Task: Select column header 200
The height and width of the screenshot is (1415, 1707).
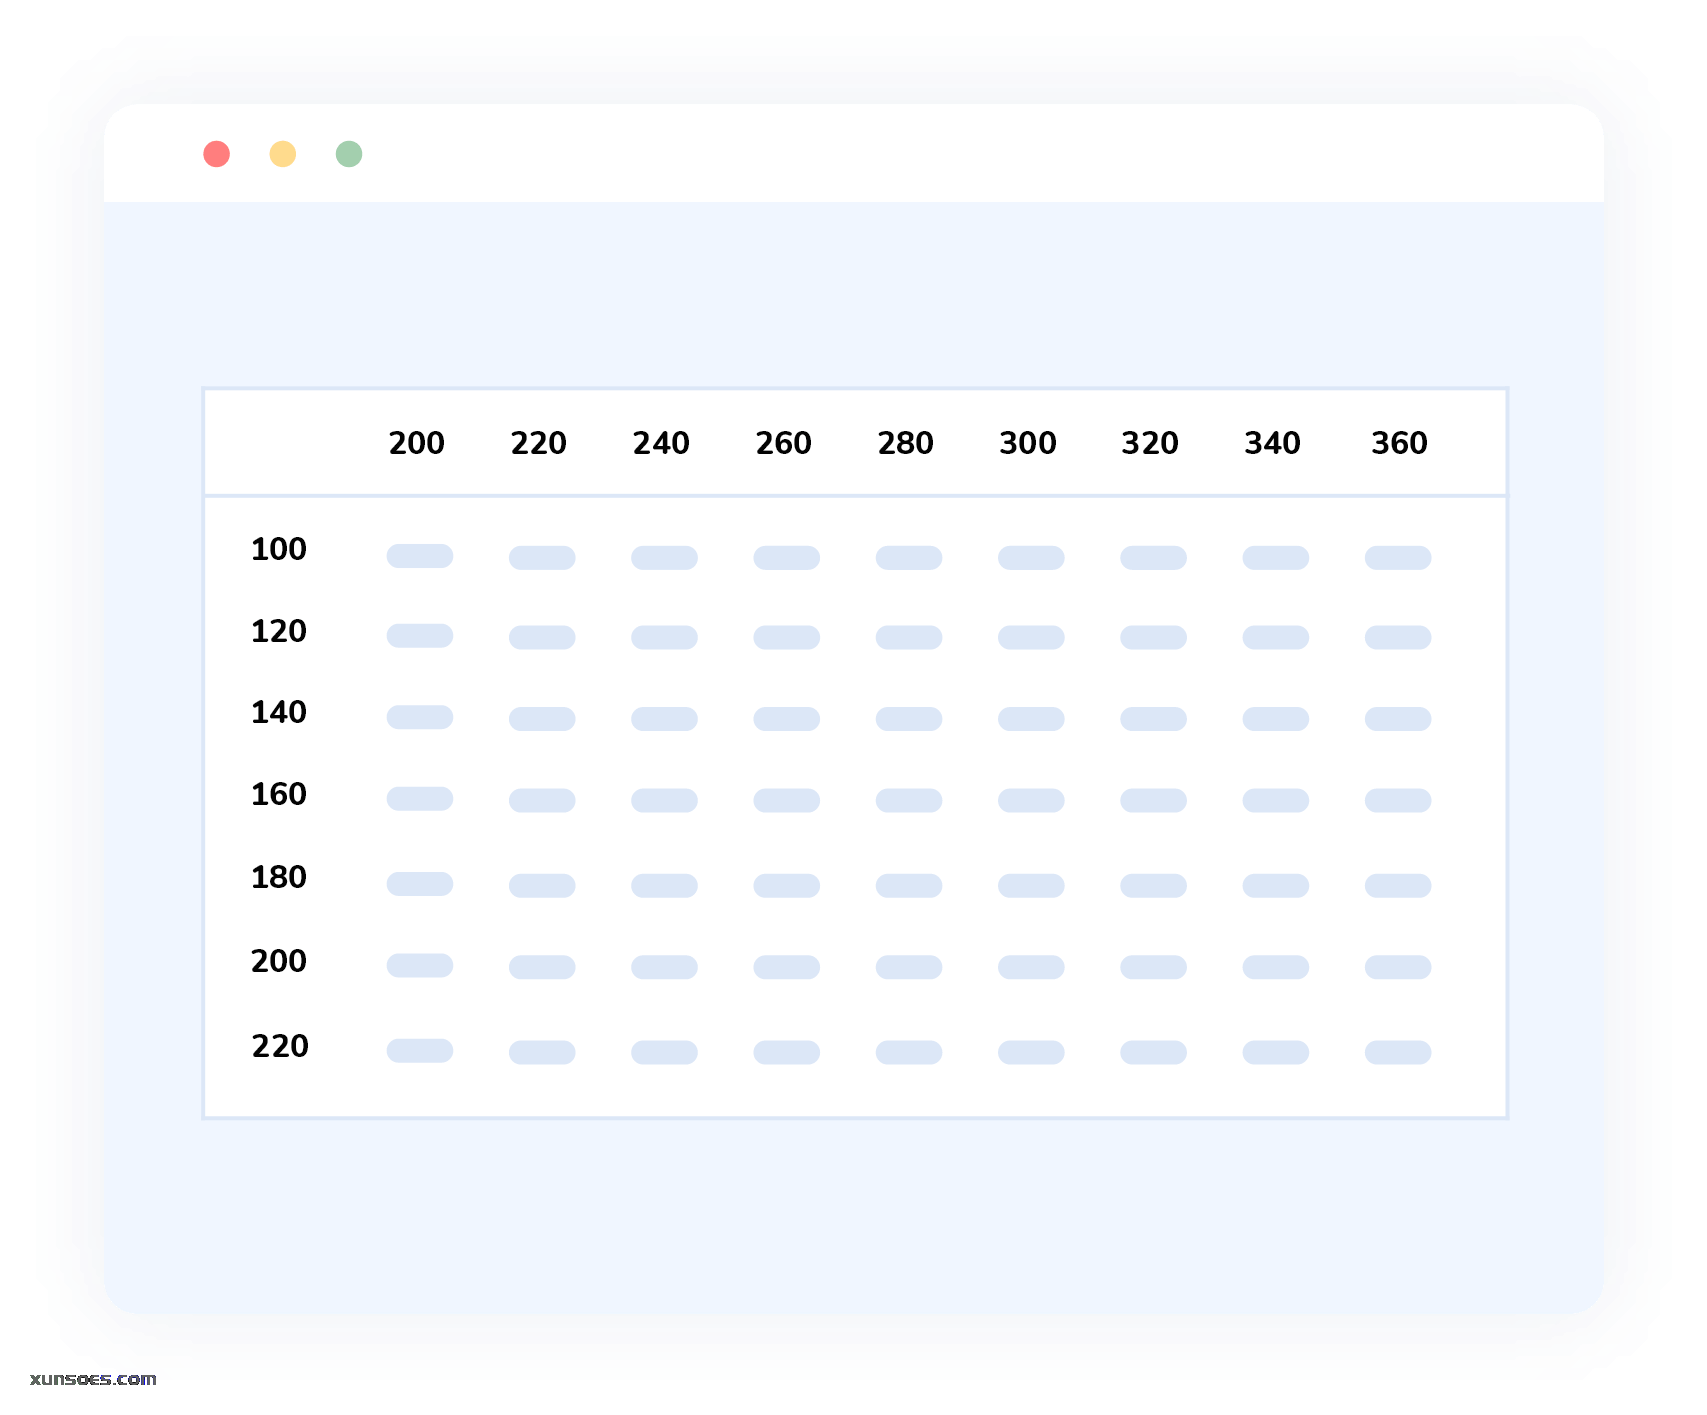Action: click(x=417, y=443)
